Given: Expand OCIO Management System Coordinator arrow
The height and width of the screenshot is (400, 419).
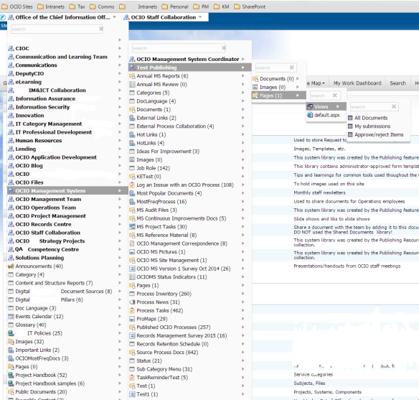Looking at the screenshot, I should click(x=243, y=59).
